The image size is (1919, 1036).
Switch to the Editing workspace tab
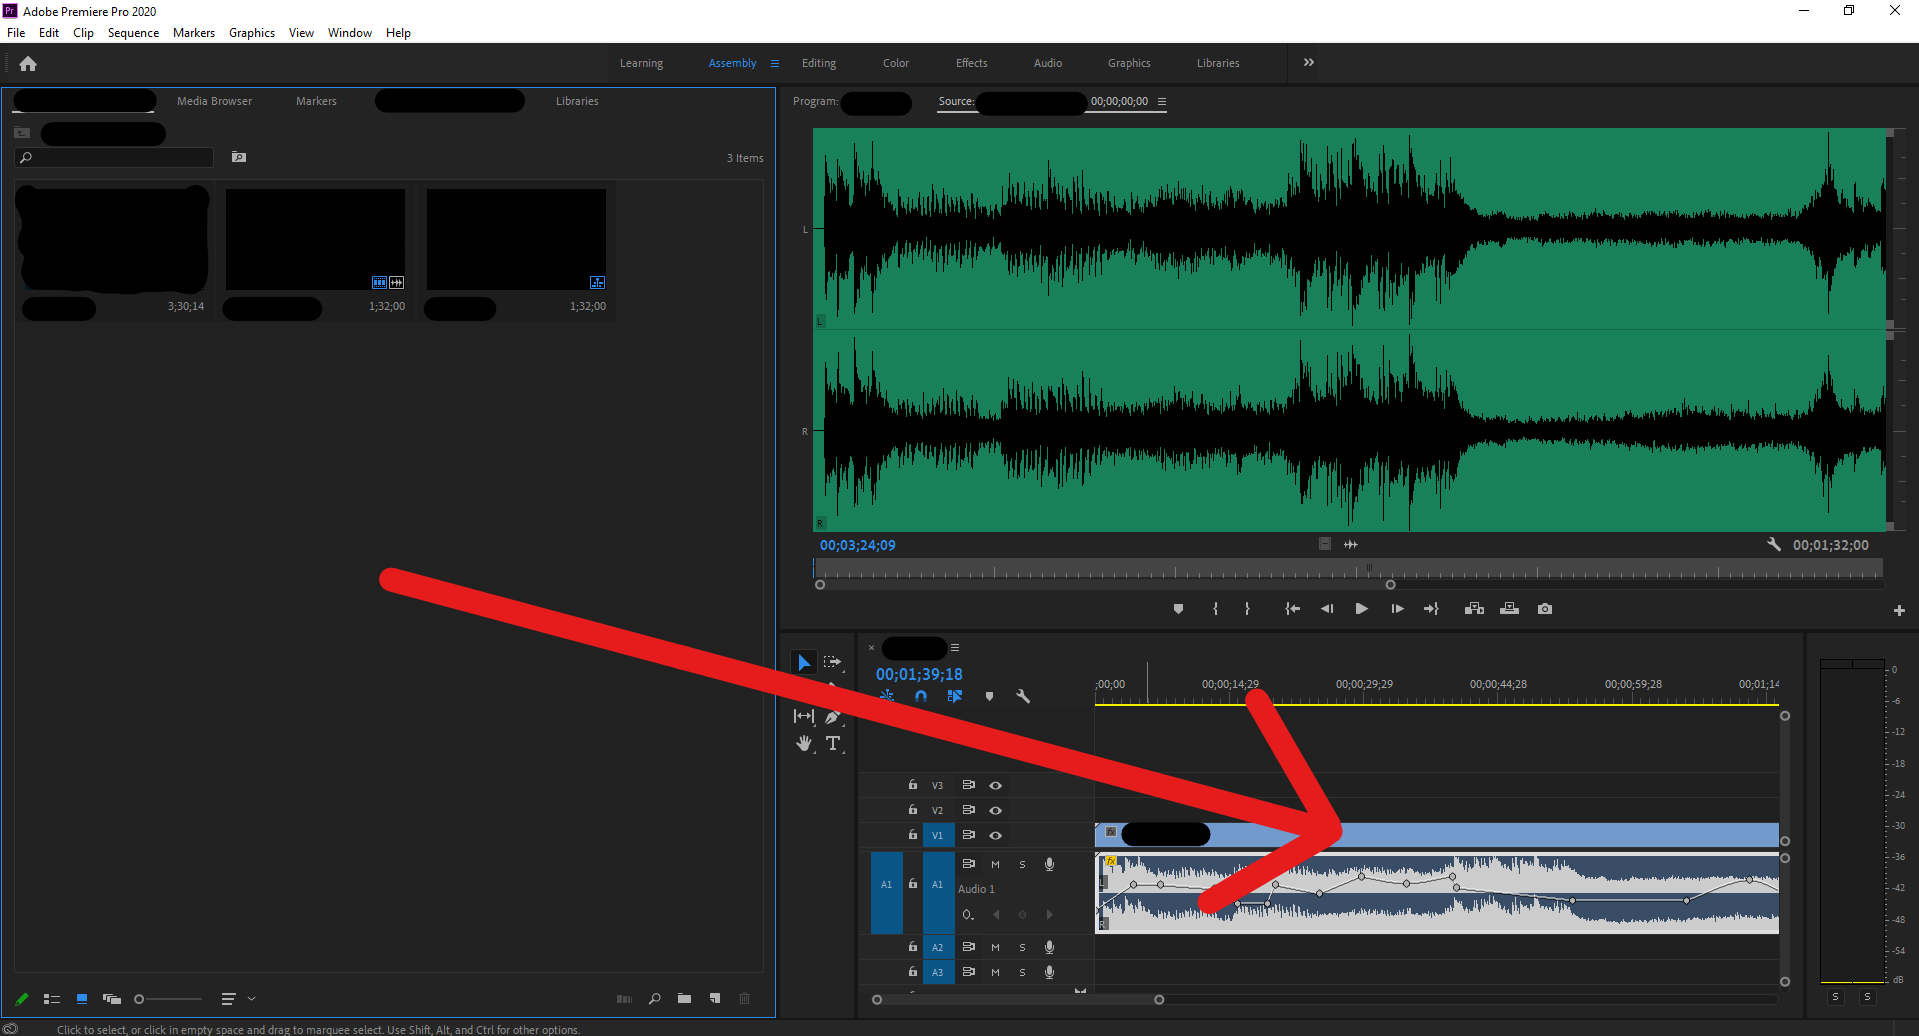[818, 62]
